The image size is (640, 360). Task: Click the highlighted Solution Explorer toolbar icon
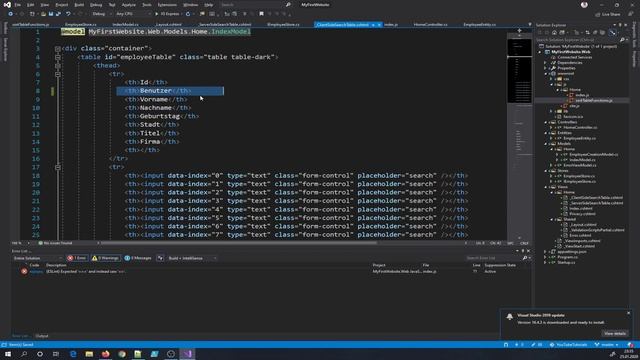tap(612, 32)
